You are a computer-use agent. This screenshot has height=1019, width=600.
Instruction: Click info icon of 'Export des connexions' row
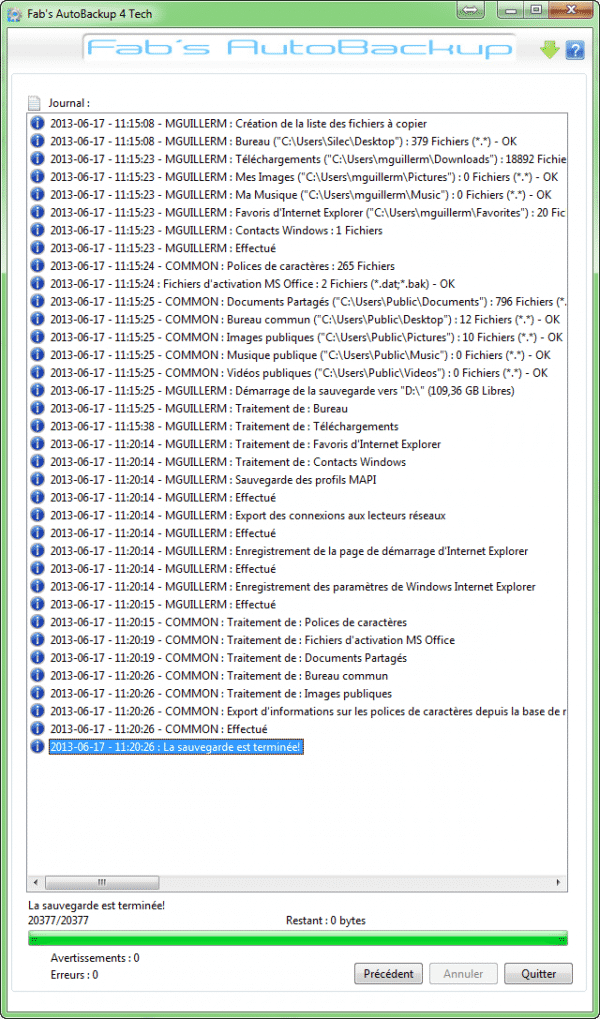tap(37, 515)
